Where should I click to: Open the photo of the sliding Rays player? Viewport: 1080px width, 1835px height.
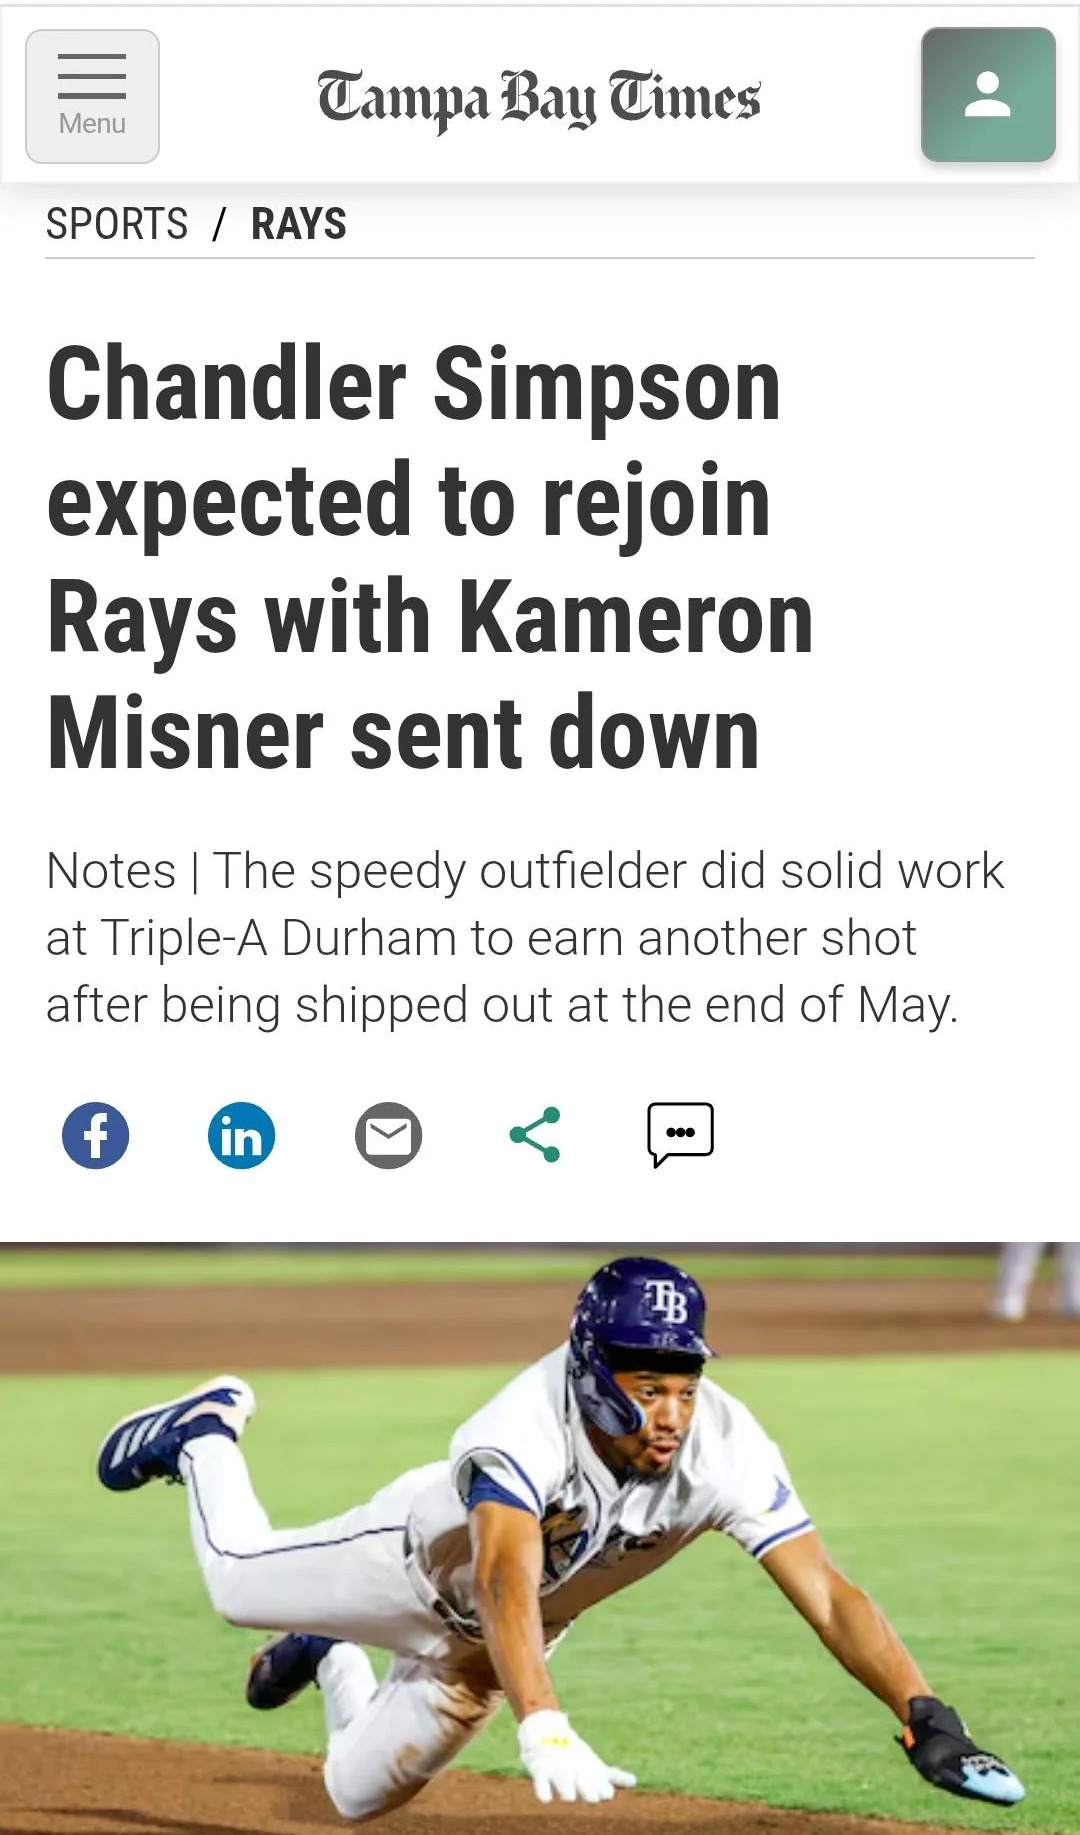(x=540, y=1538)
